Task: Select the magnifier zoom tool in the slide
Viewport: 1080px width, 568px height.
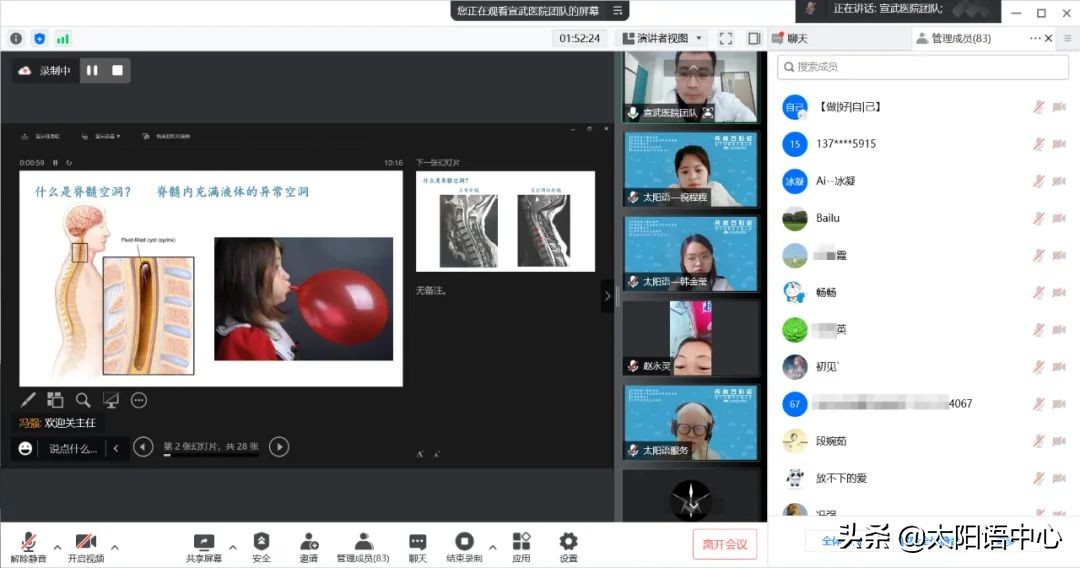Action: point(83,400)
